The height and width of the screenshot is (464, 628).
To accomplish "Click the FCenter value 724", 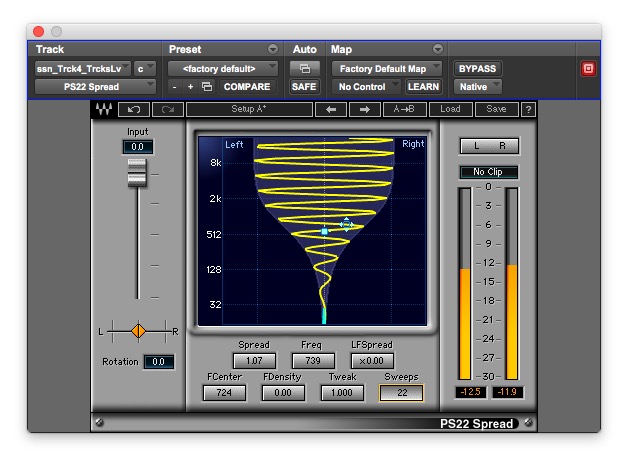I will [x=224, y=393].
